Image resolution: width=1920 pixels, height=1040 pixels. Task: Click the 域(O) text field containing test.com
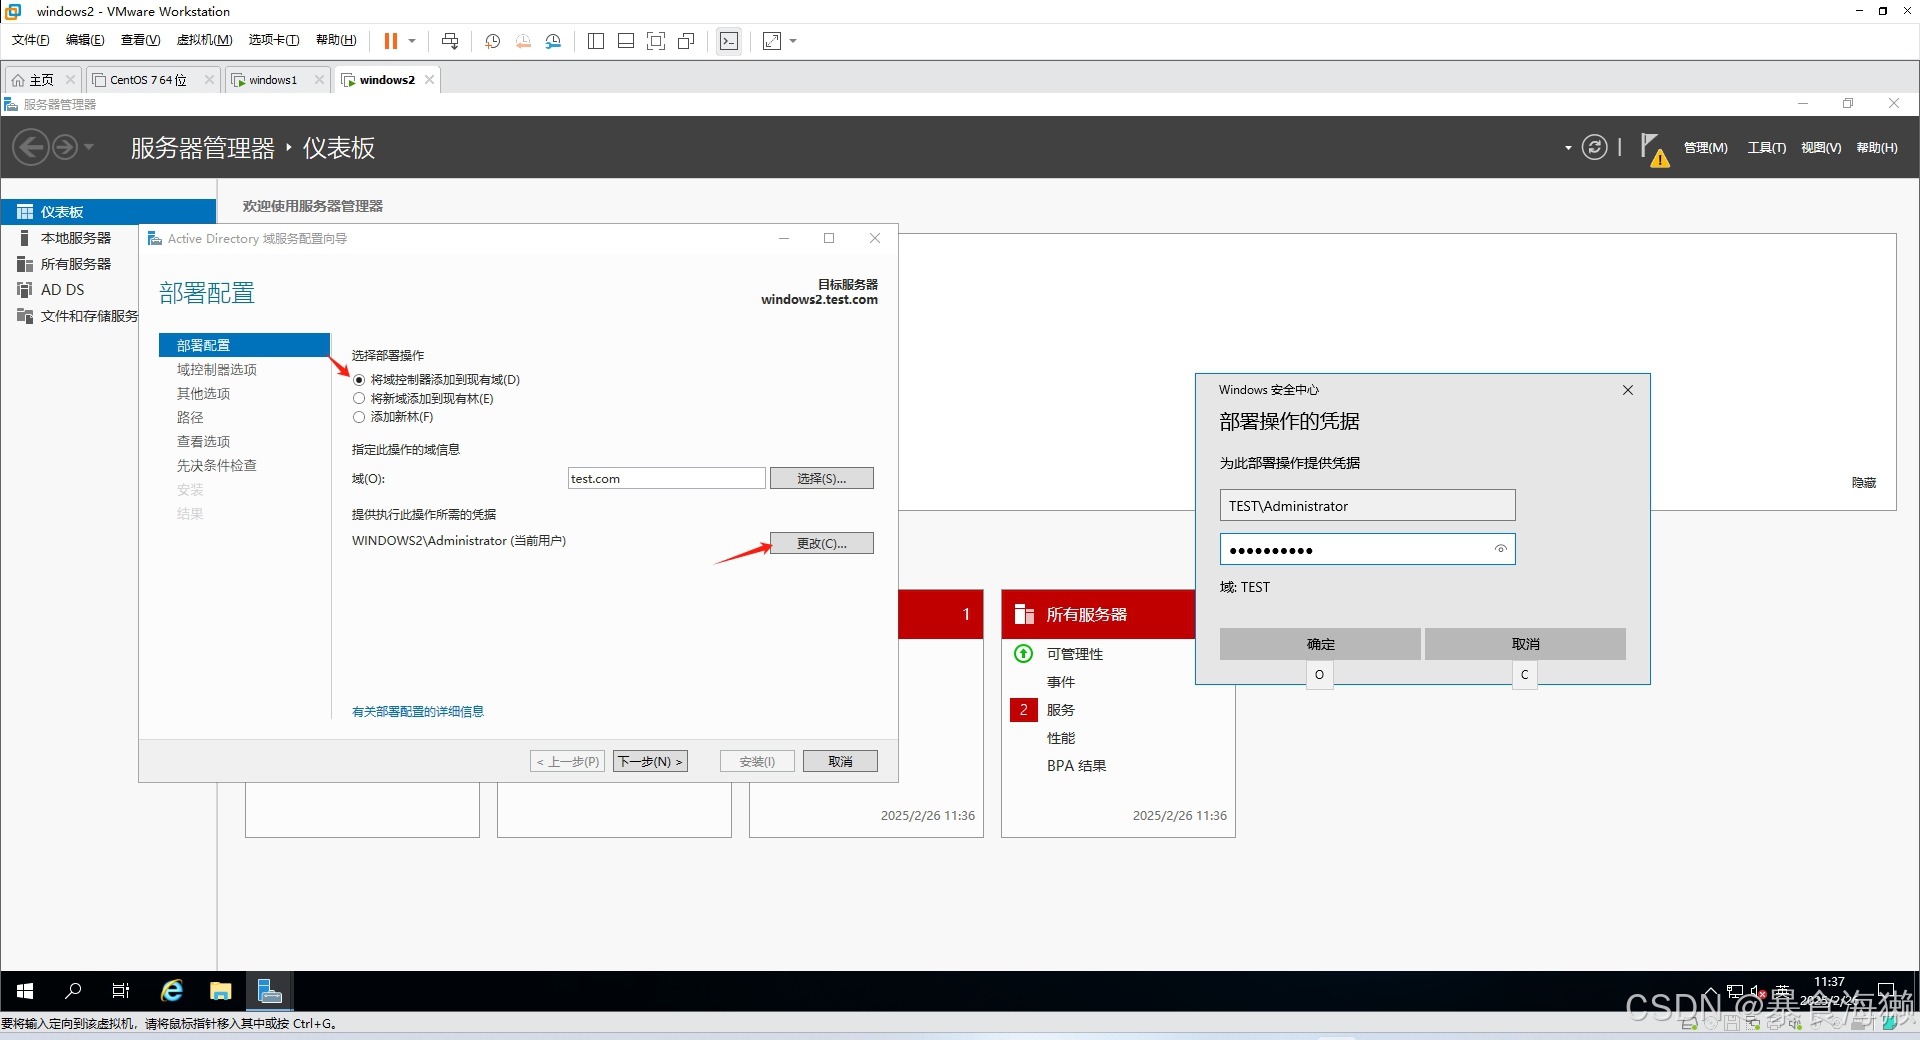point(666,478)
